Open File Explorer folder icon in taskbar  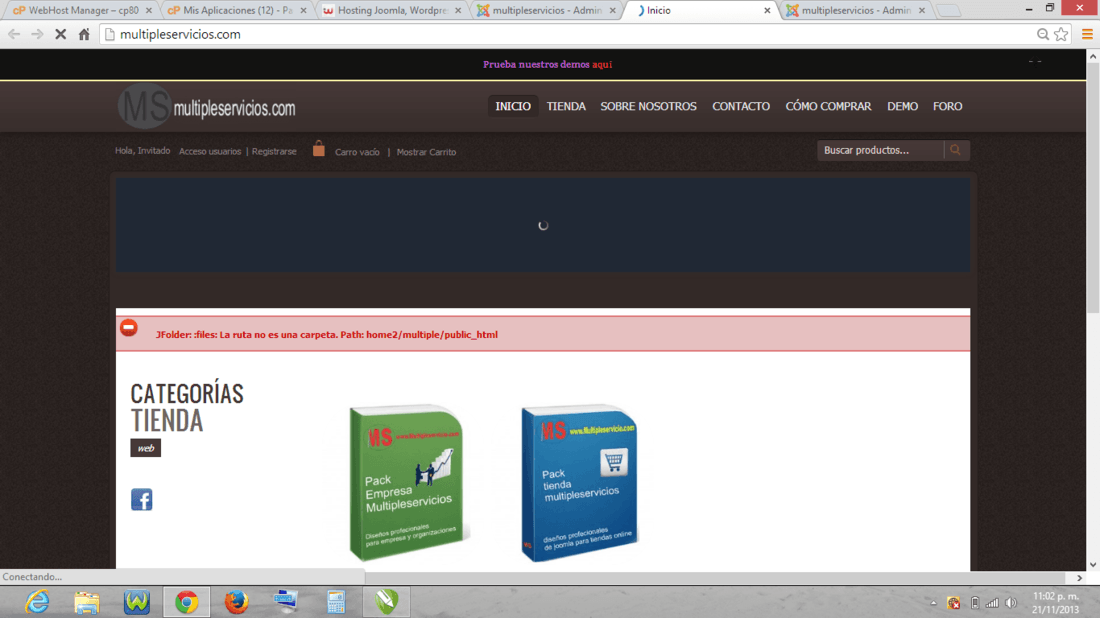tap(87, 602)
